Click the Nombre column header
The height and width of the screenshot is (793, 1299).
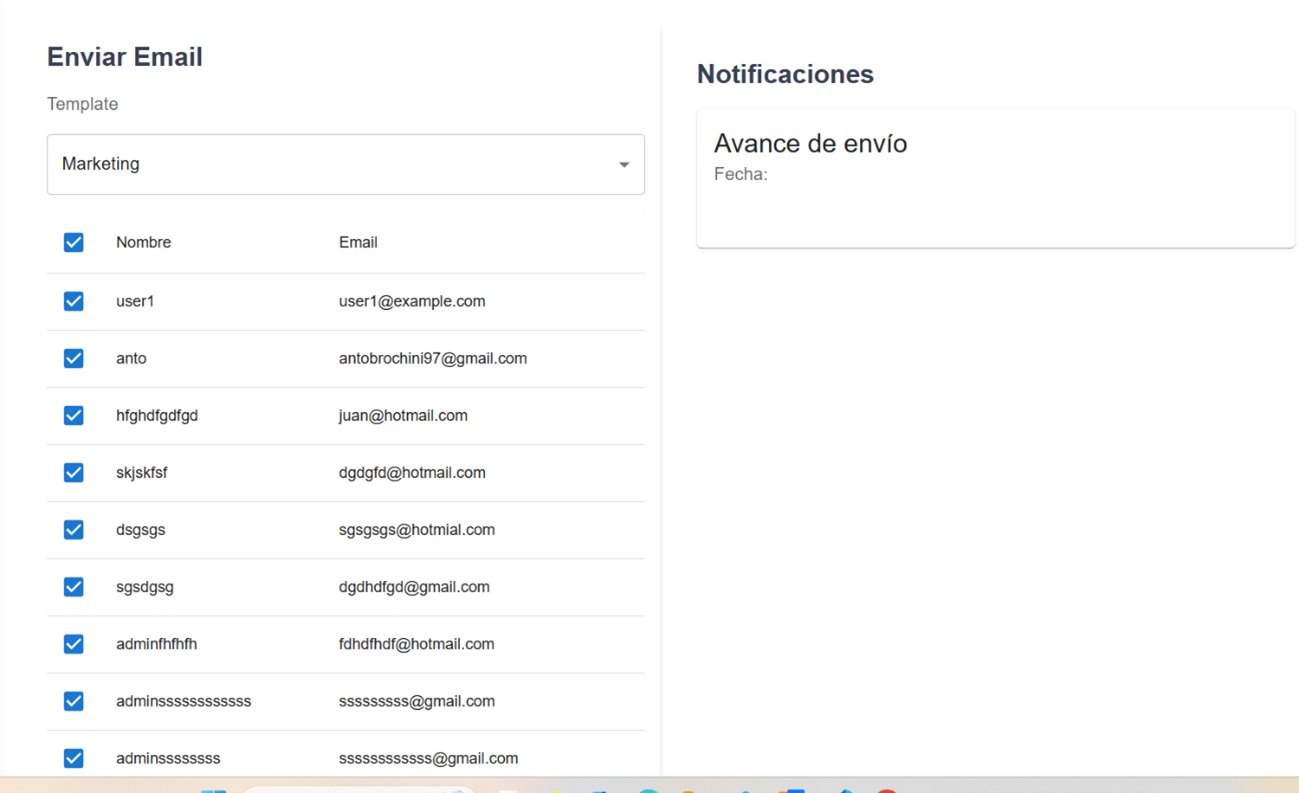click(143, 242)
